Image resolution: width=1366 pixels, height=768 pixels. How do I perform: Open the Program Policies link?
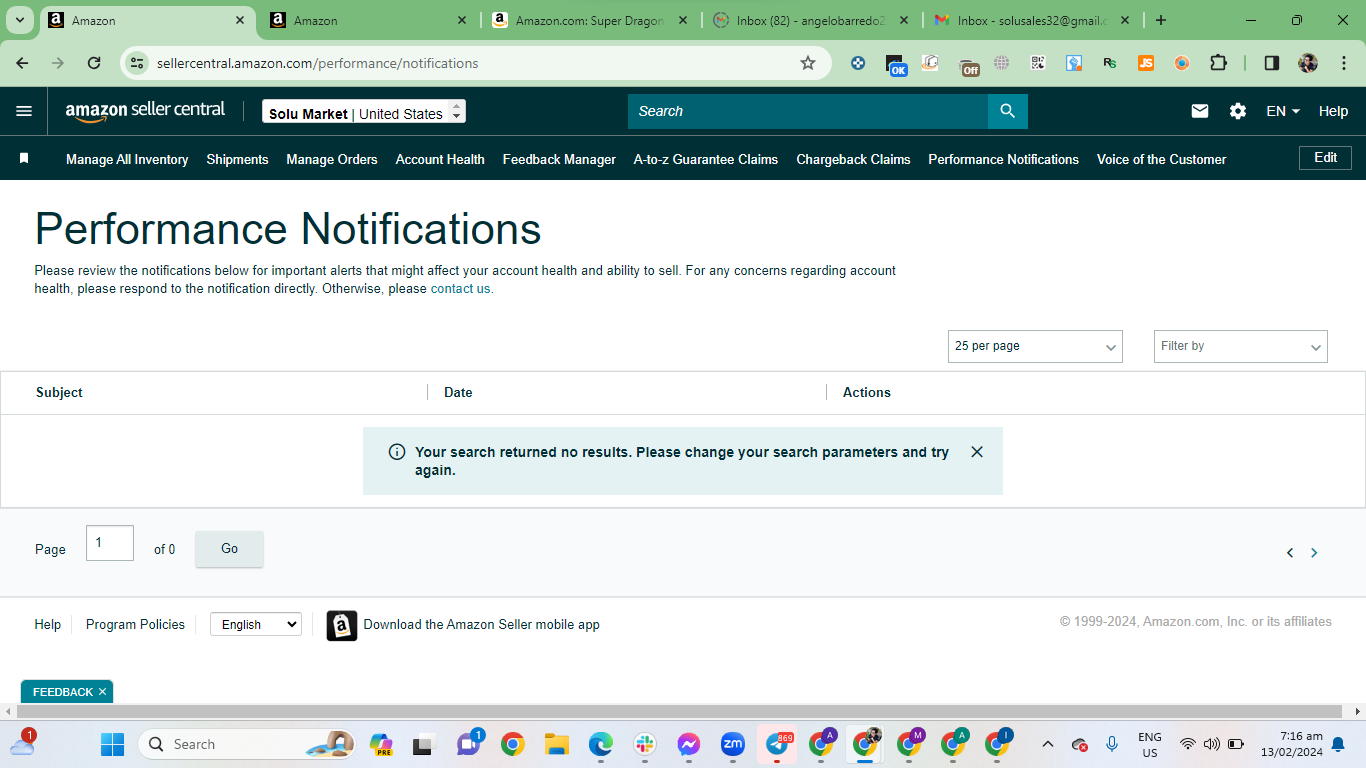(x=135, y=624)
